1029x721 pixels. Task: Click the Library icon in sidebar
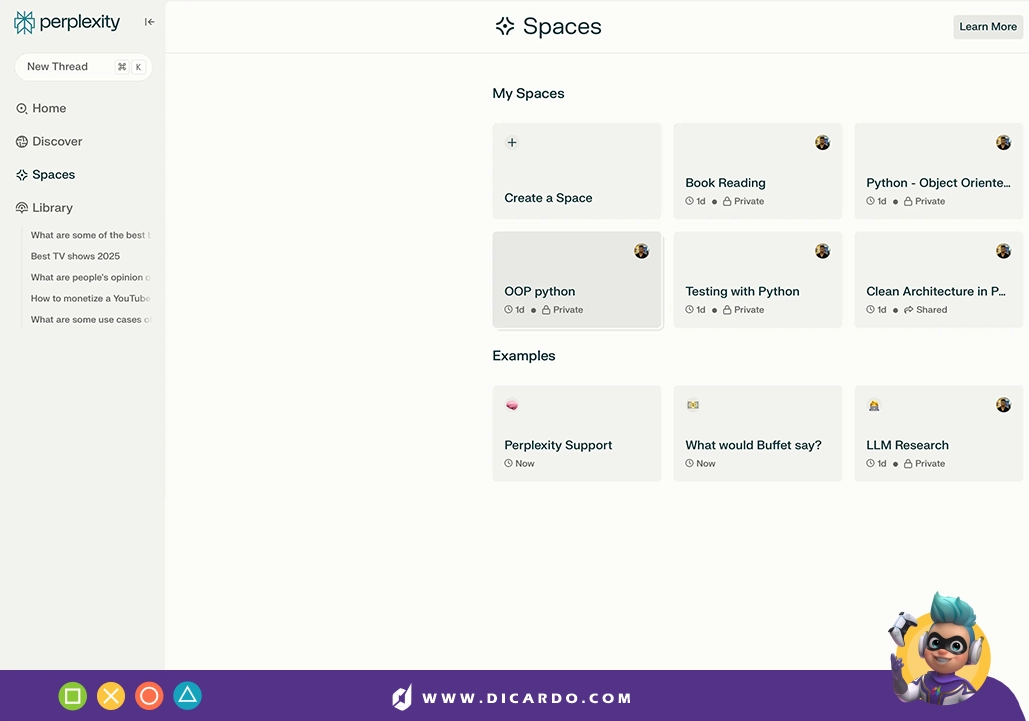[x=22, y=208]
